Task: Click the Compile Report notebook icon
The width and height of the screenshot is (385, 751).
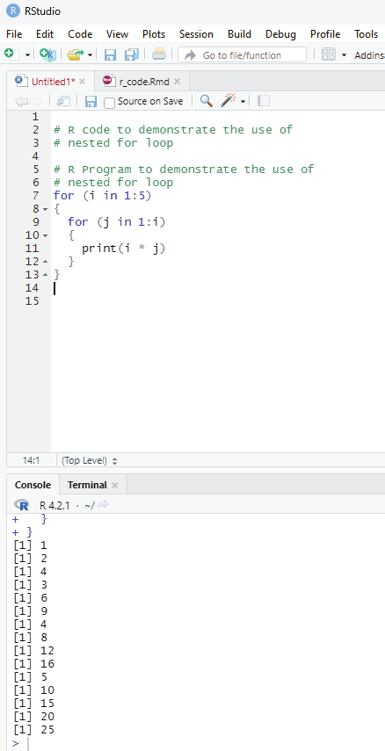Action: [264, 101]
